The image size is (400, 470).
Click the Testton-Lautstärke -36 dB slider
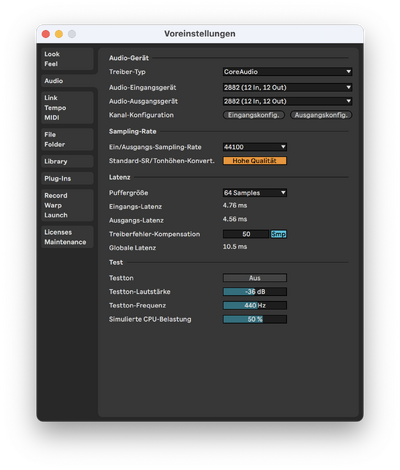pos(255,292)
